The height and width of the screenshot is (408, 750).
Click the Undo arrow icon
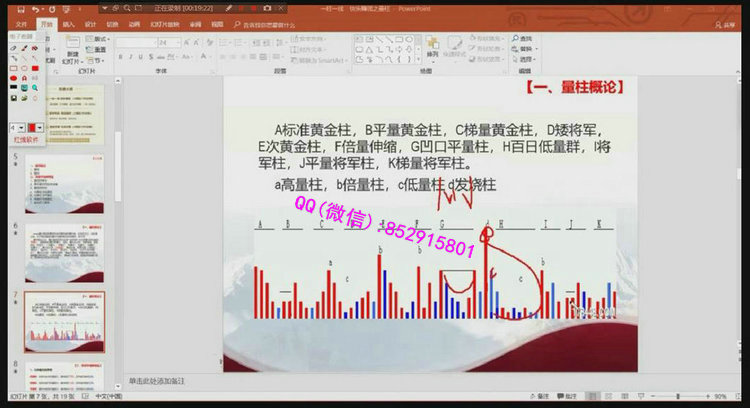pyautogui.click(x=36, y=9)
